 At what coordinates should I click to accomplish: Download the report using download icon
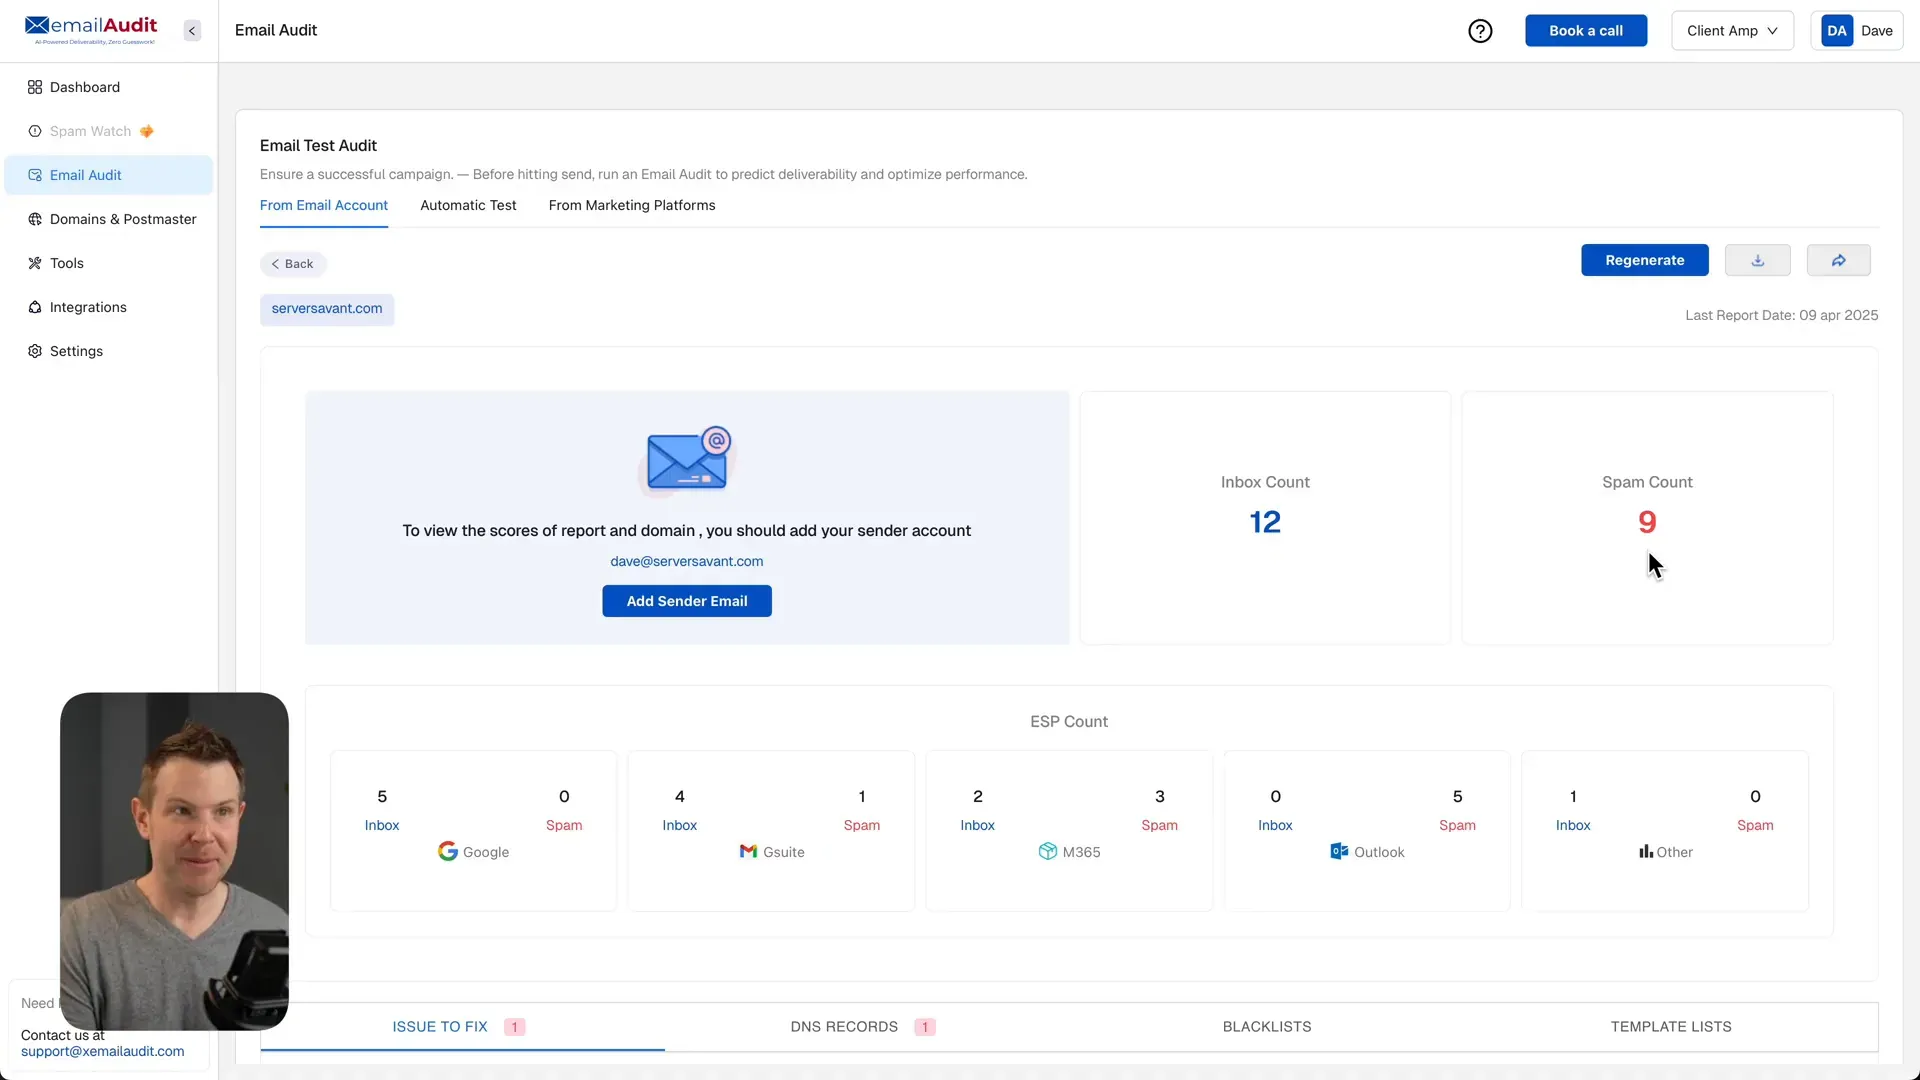point(1758,260)
